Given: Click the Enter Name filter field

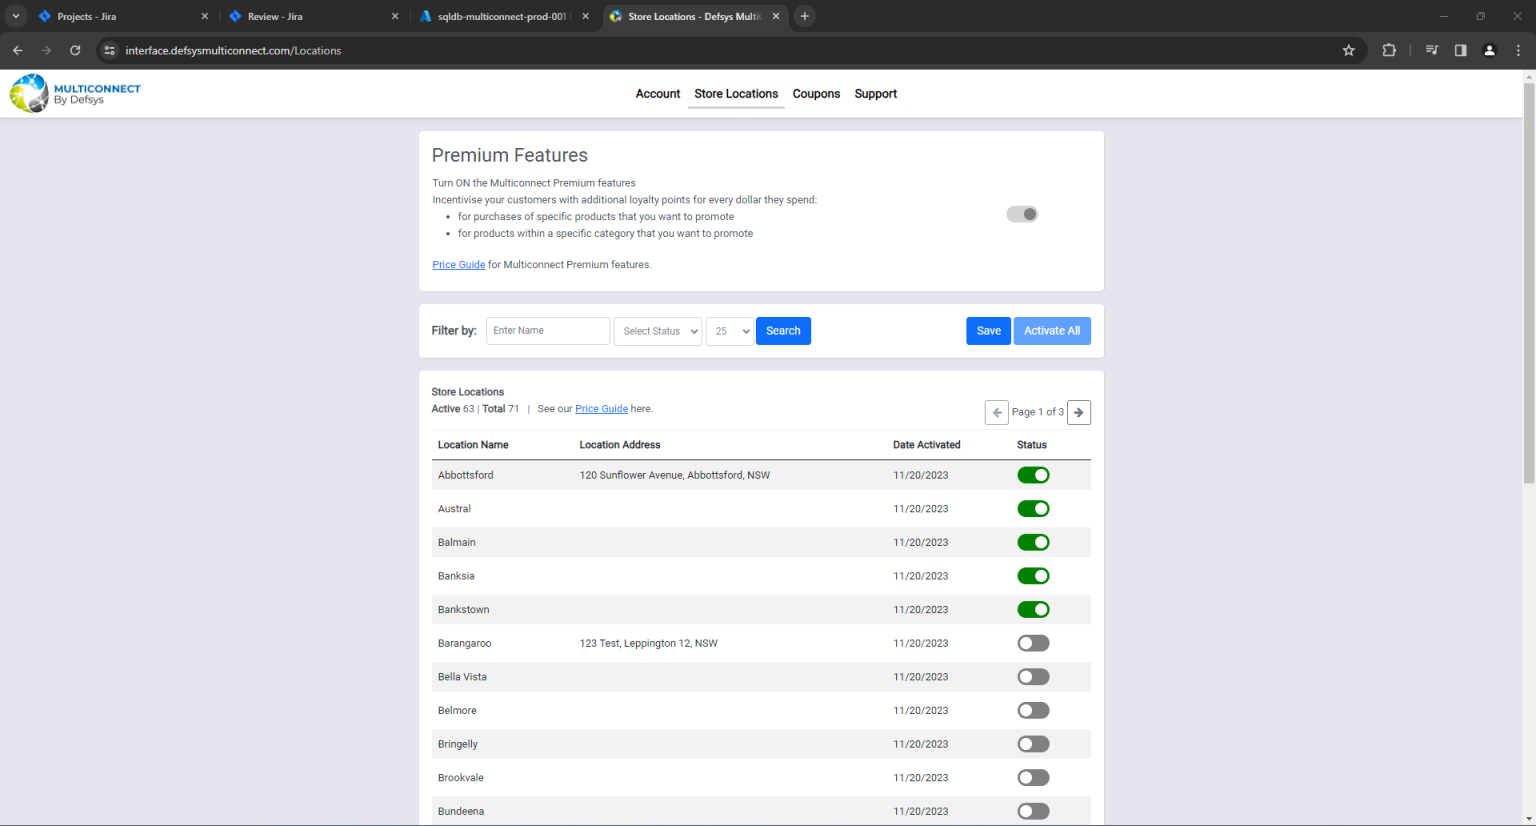Looking at the screenshot, I should (547, 330).
